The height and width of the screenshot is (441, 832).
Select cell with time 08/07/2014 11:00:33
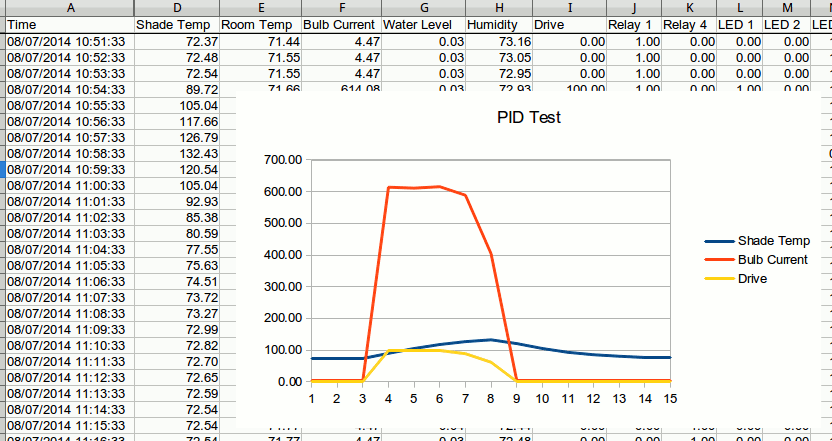(70, 186)
